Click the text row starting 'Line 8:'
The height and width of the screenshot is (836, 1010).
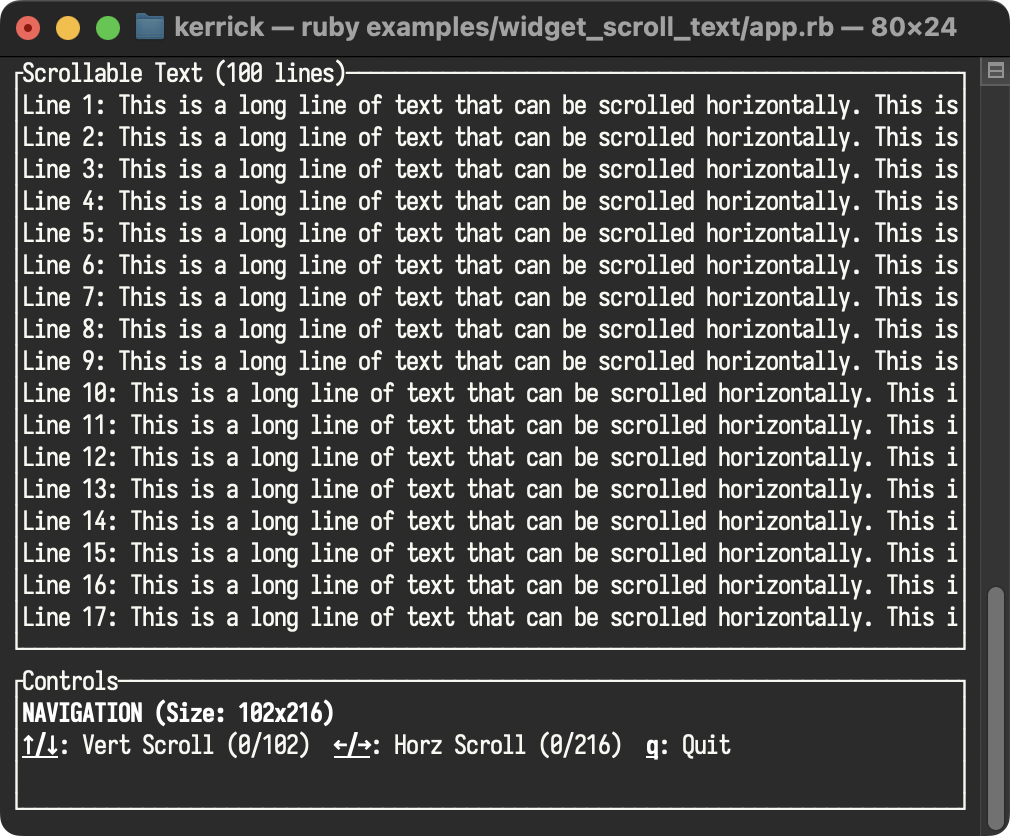(490, 329)
